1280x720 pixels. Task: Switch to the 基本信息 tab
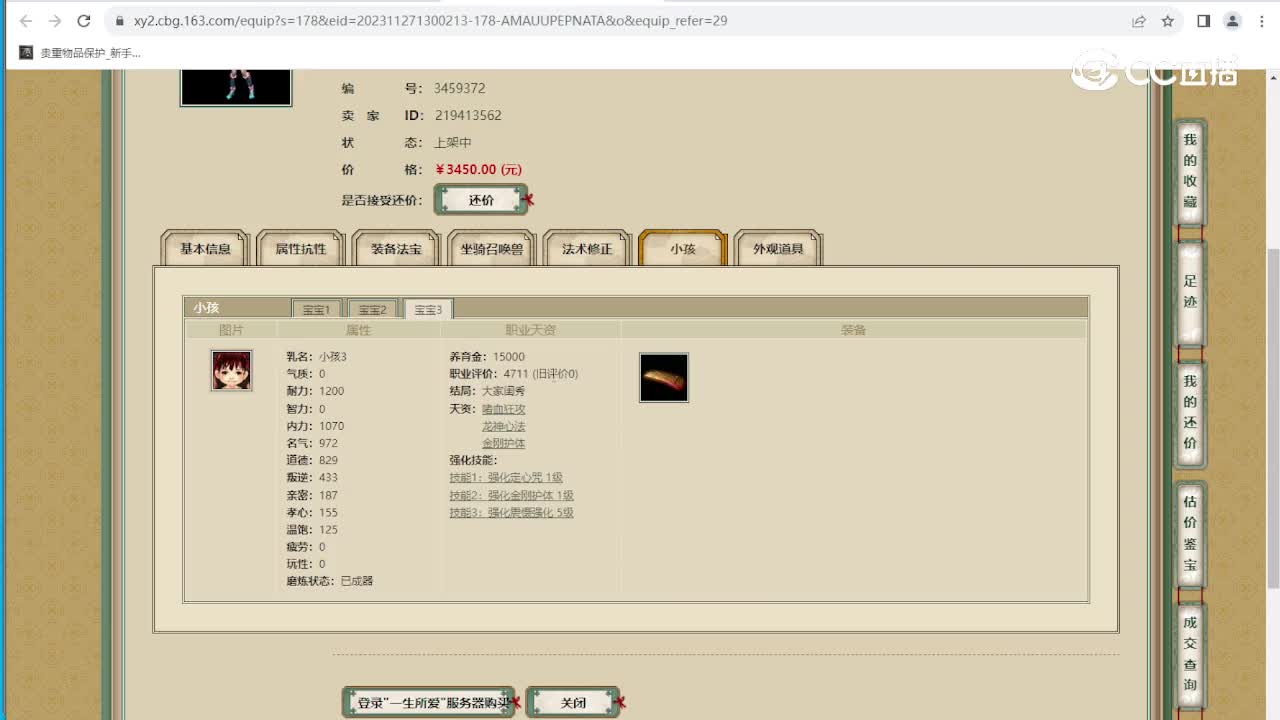205,249
